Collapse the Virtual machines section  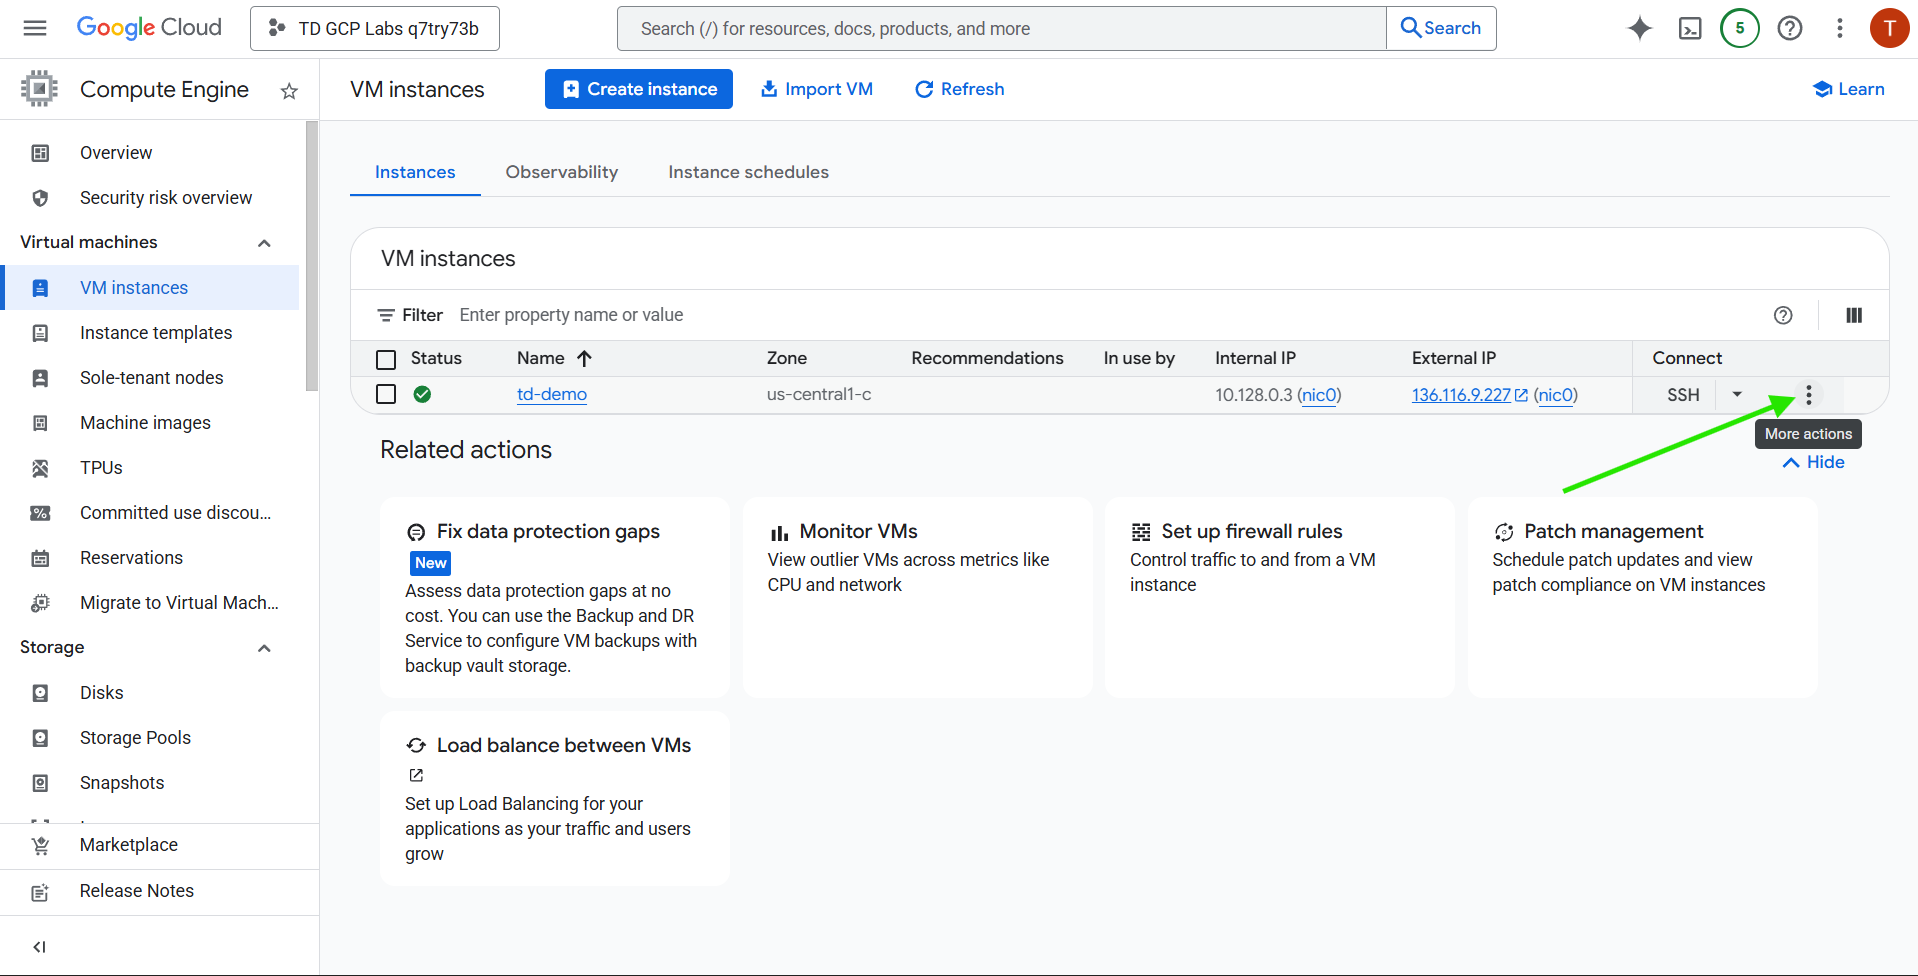[x=264, y=242]
